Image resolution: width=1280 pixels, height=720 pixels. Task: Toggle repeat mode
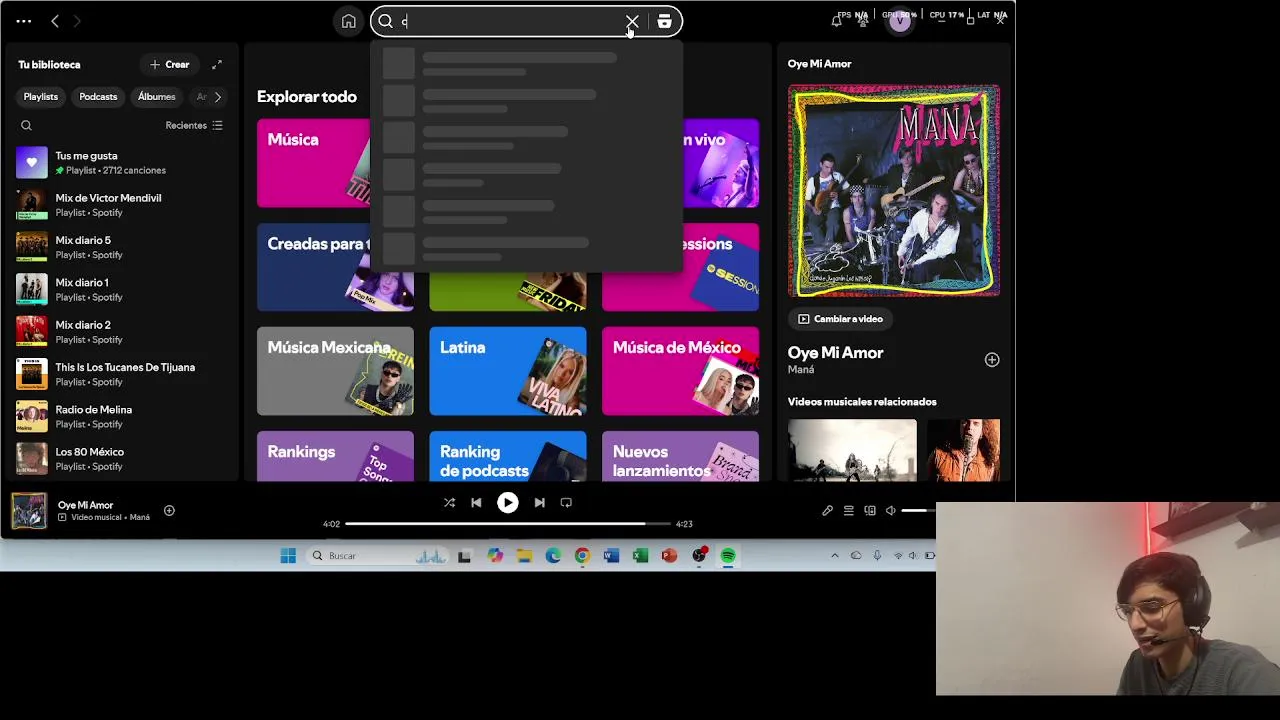pos(566,503)
